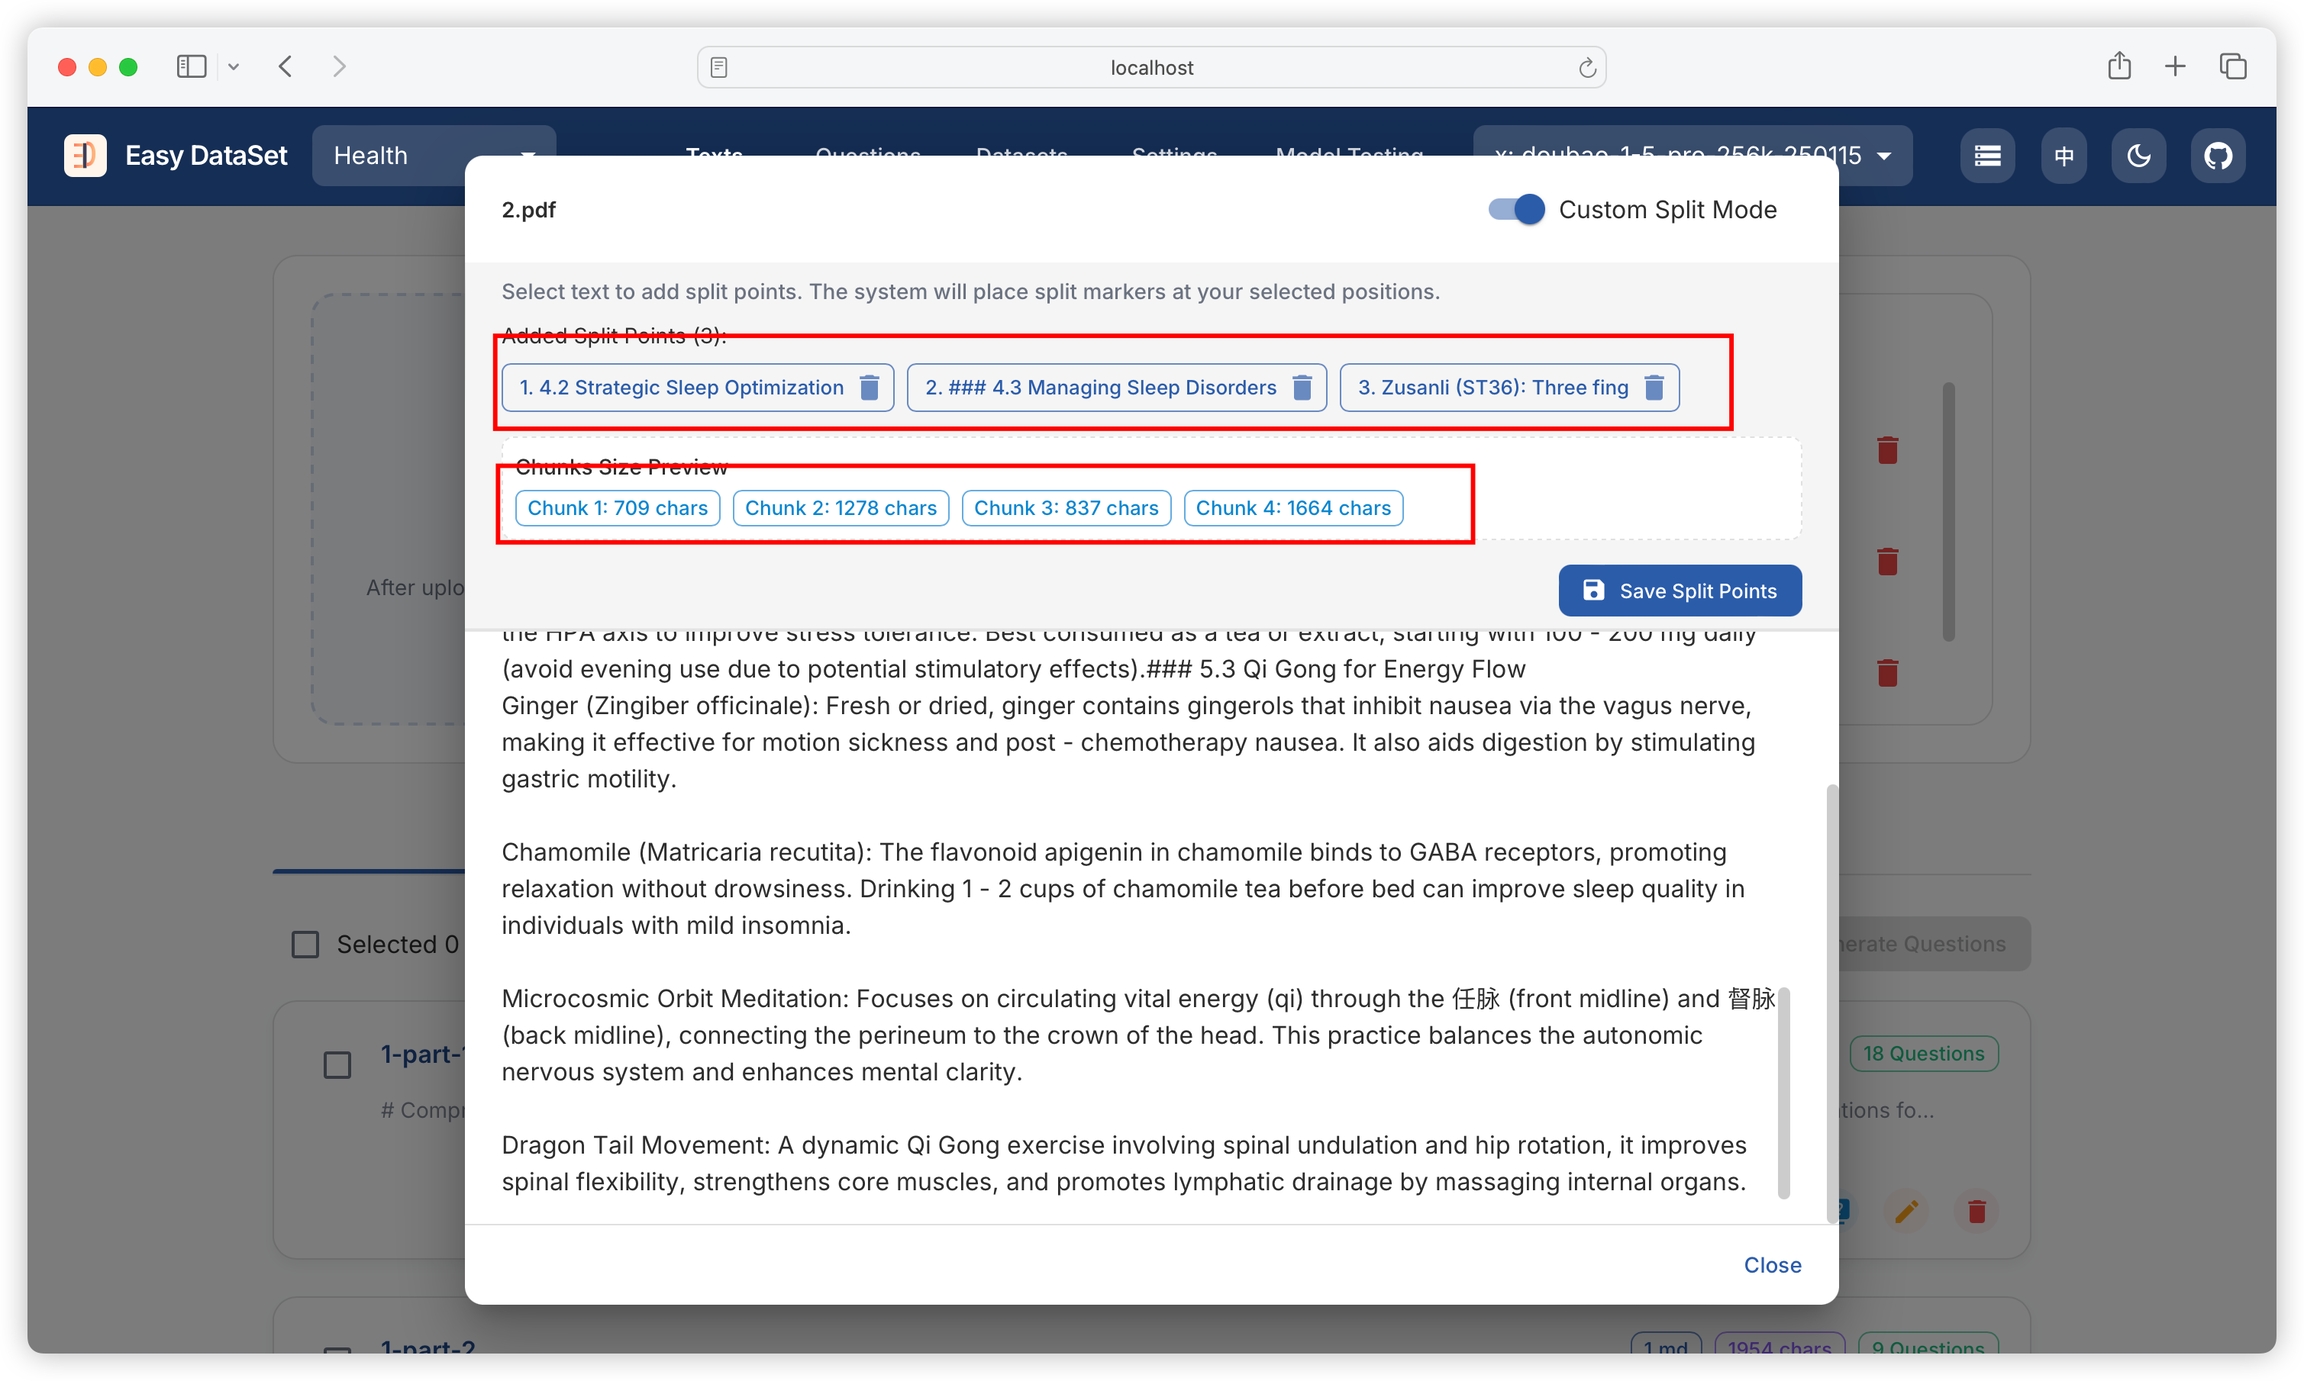Select the Chunk 2: 1278 chars chip
Image resolution: width=2304 pixels, height=1381 pixels.
coord(840,508)
